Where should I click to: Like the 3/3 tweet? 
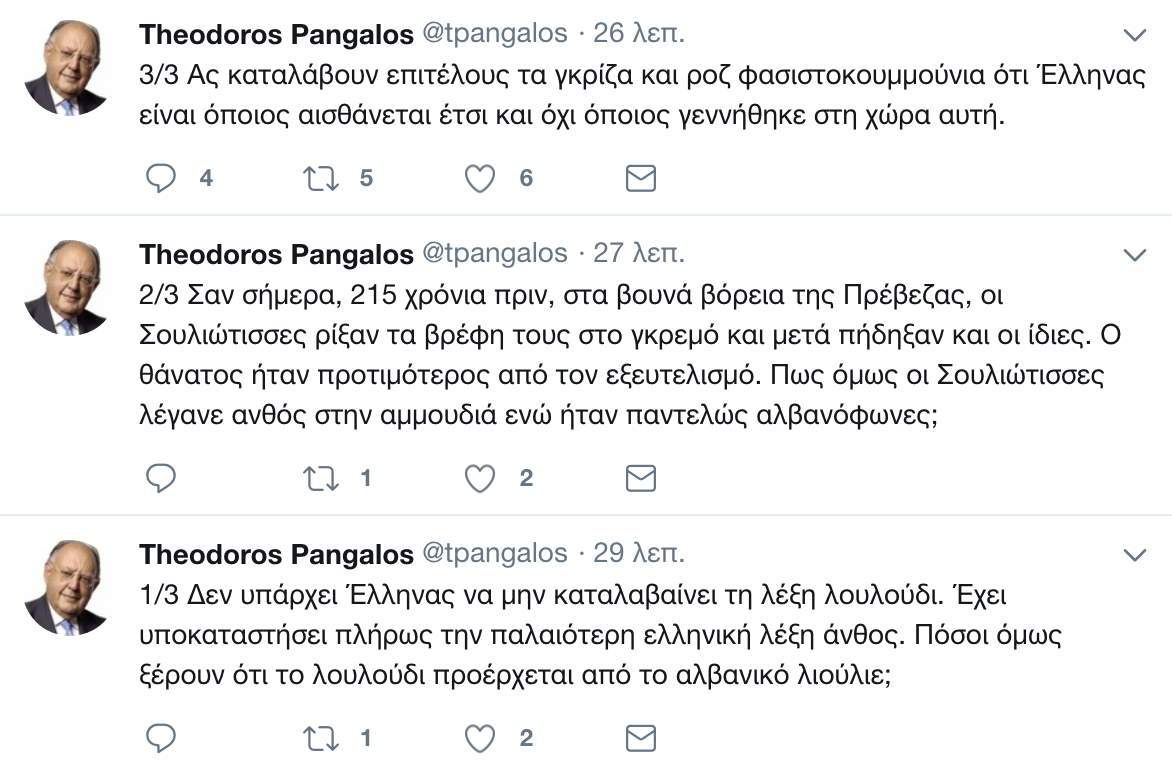[481, 179]
